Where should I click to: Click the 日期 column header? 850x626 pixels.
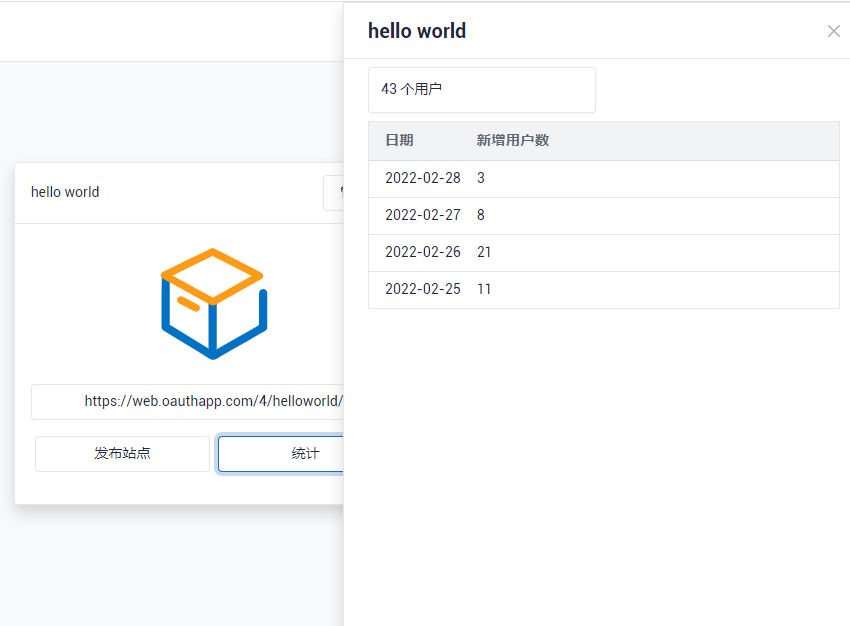click(399, 140)
